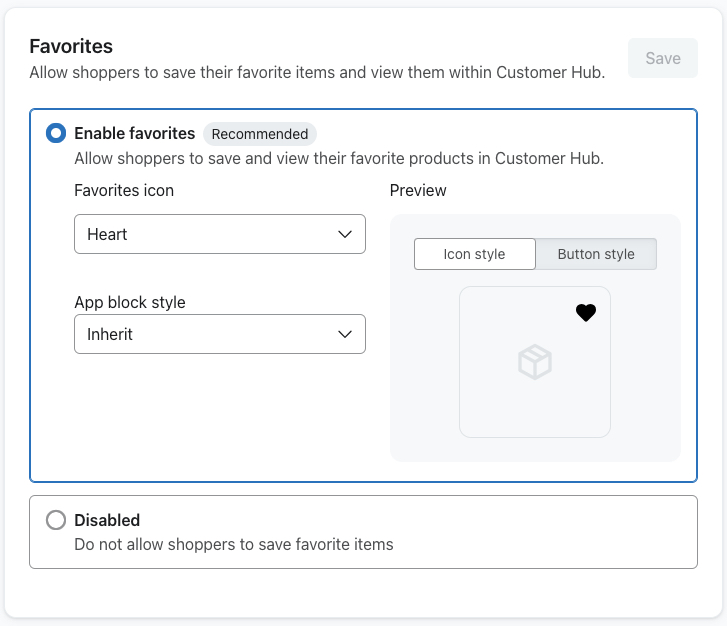Click the product box placeholder icon

(x=535, y=362)
